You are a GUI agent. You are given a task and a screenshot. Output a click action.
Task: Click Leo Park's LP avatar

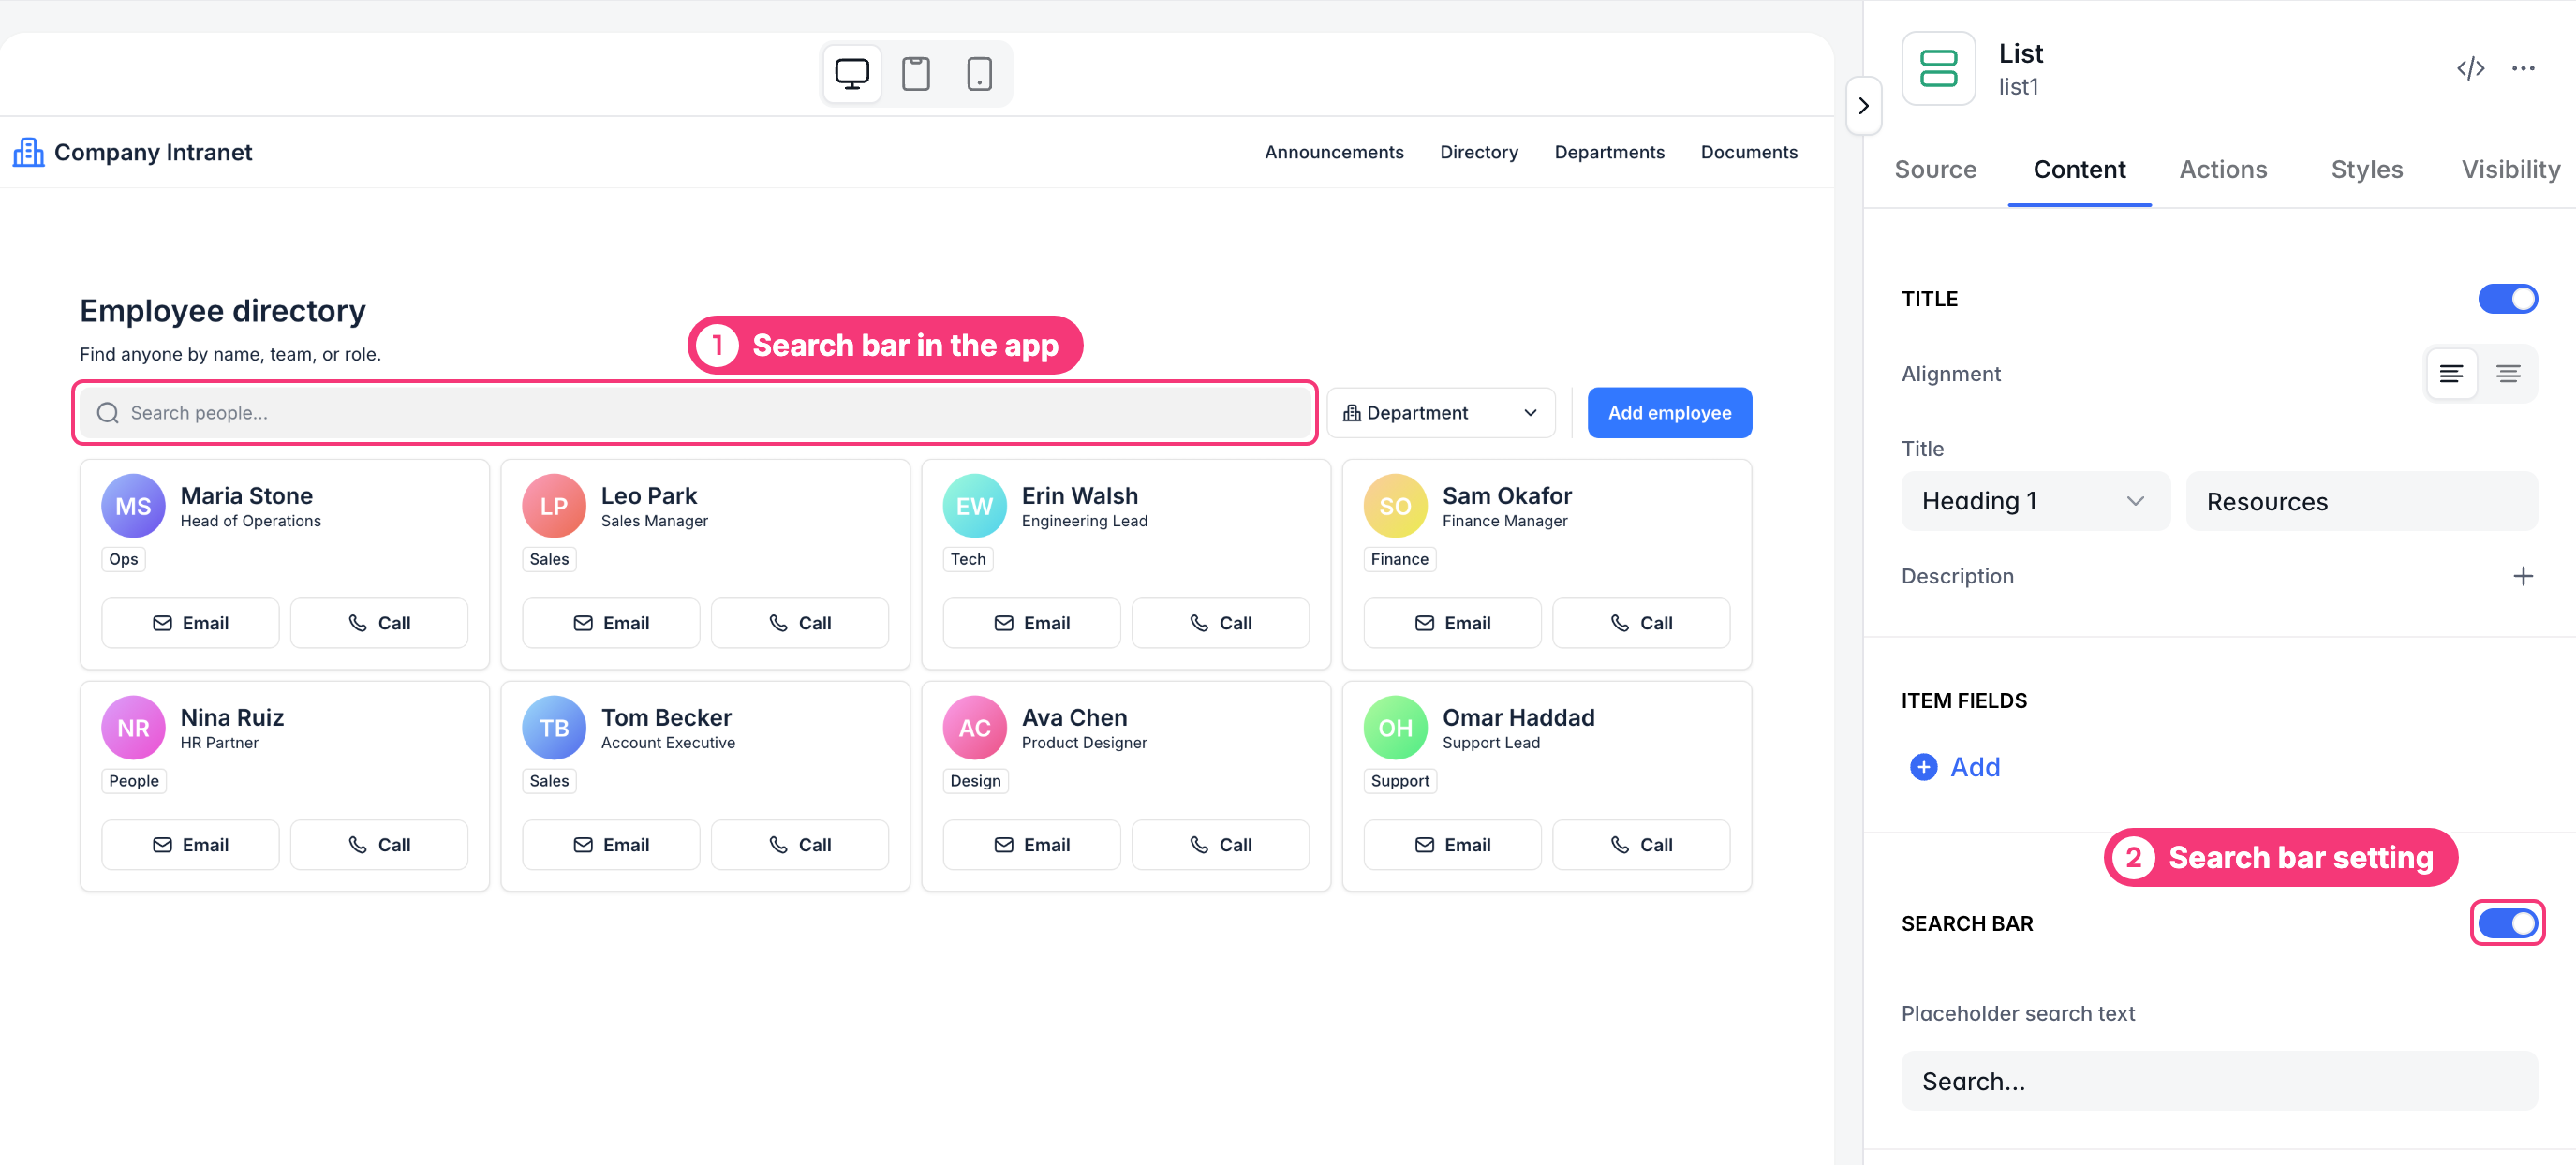554,506
